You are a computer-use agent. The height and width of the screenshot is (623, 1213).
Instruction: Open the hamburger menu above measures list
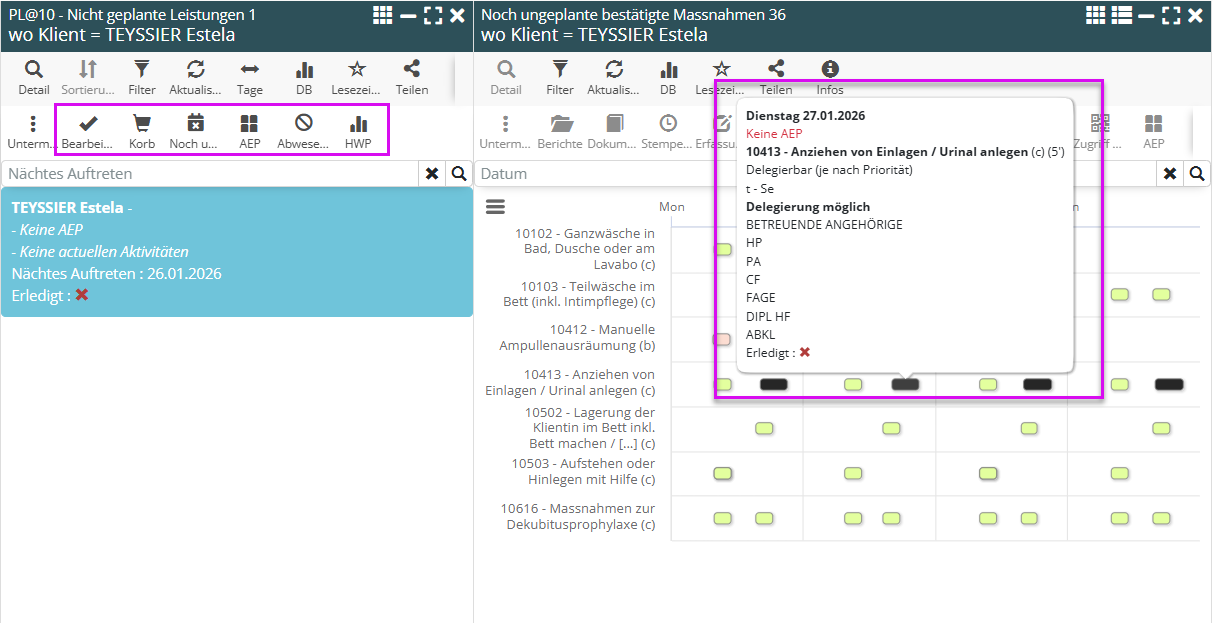click(x=495, y=207)
